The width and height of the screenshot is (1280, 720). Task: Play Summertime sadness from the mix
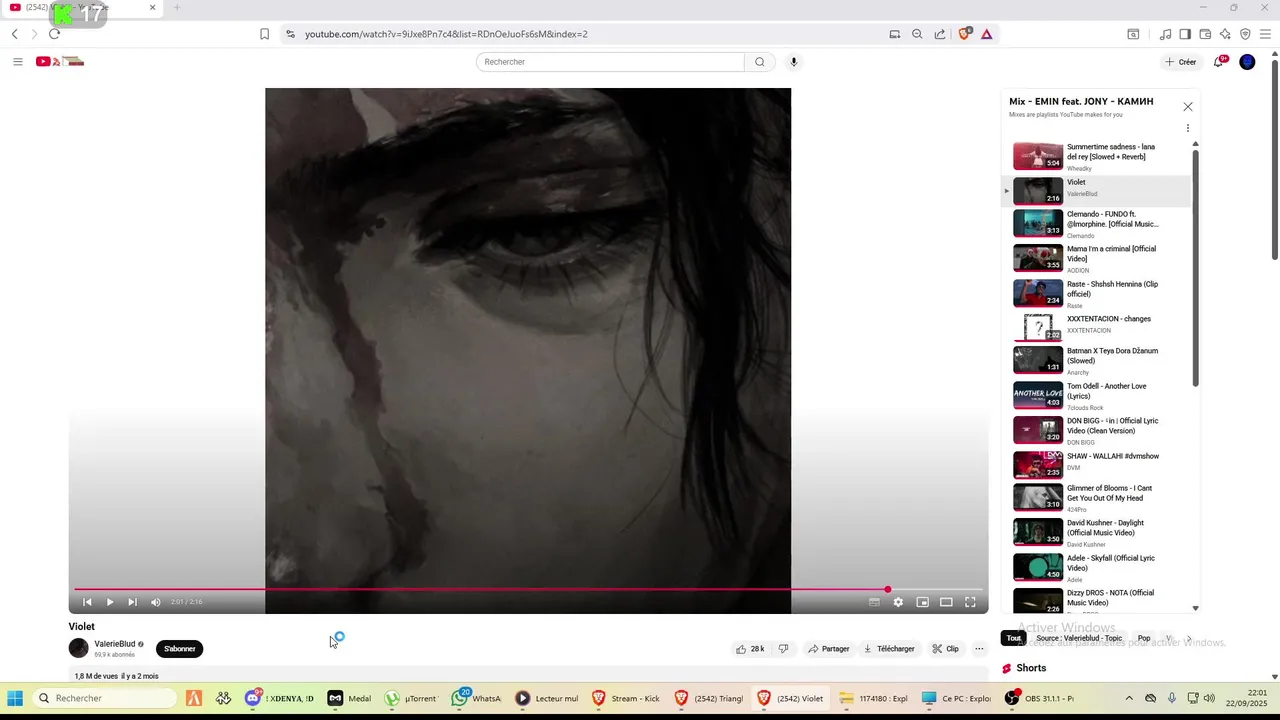(1097, 157)
